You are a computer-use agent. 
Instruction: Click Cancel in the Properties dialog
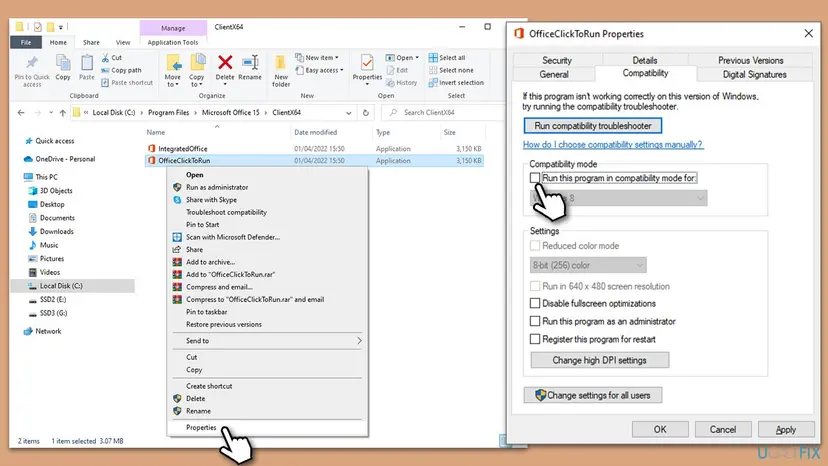tap(723, 430)
